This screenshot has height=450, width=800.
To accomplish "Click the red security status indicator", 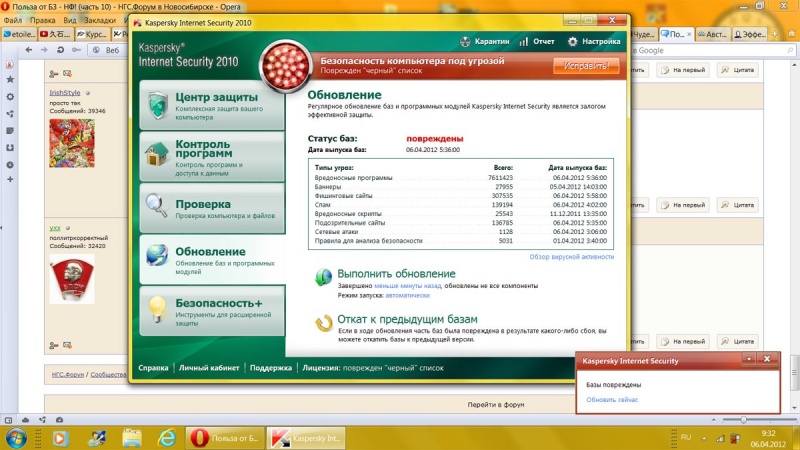I will point(285,66).
